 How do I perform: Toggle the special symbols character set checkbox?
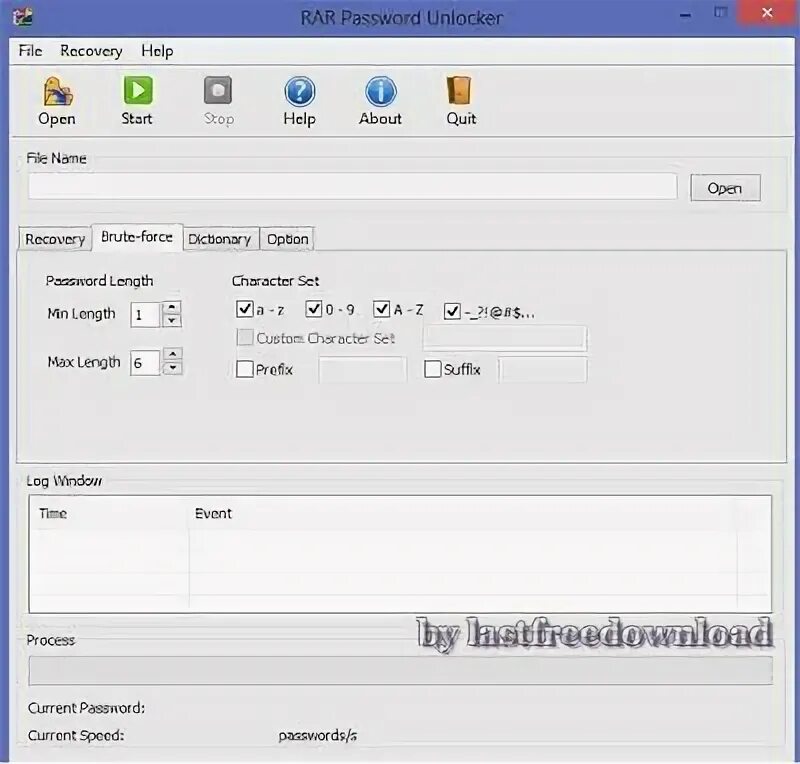tap(452, 311)
